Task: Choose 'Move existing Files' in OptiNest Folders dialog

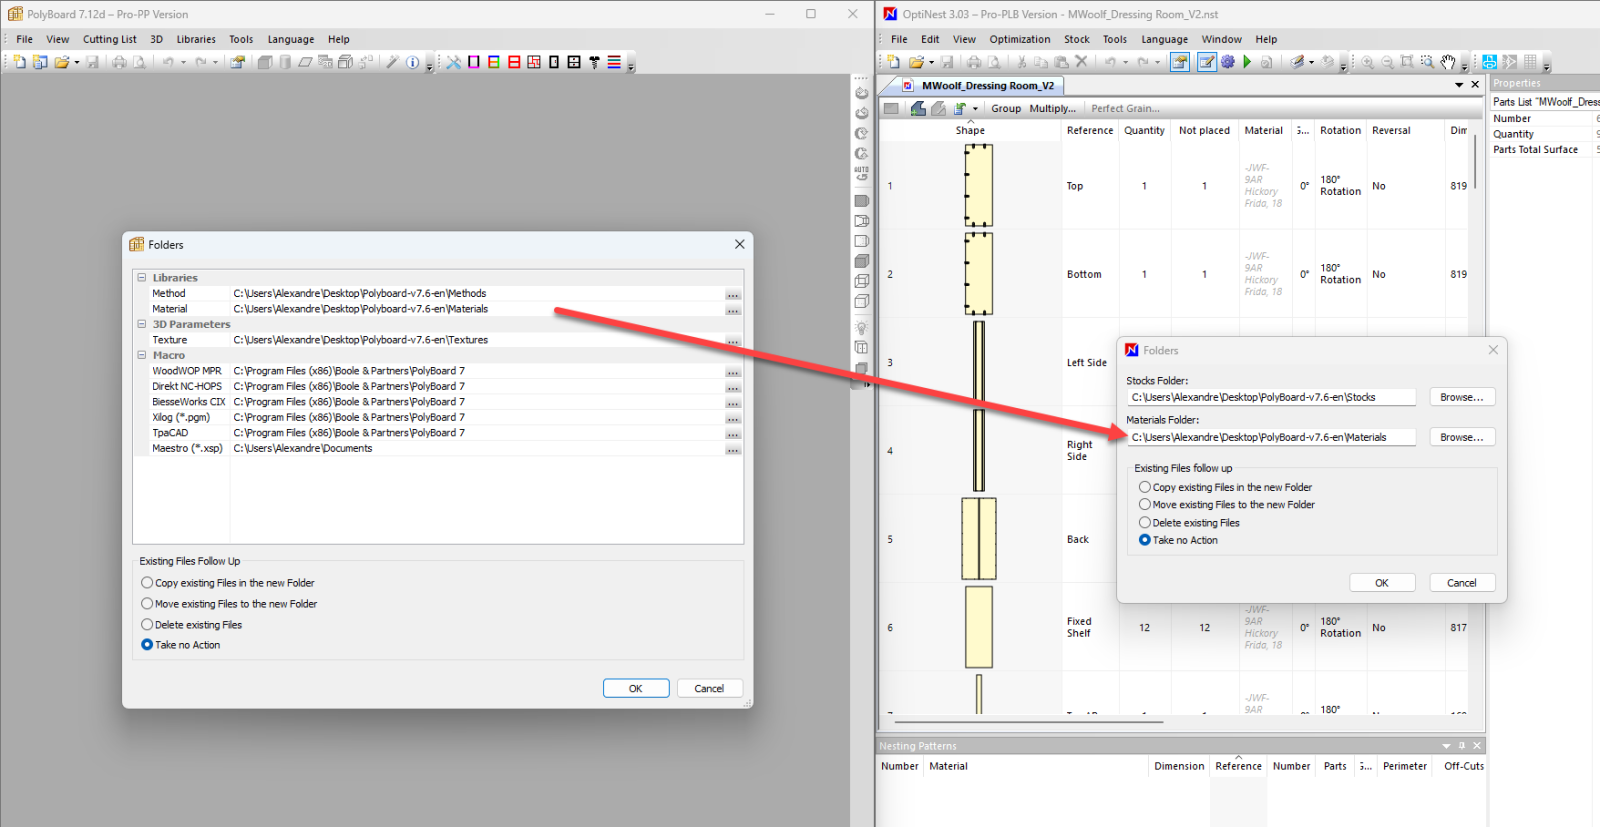Action: coord(1145,505)
